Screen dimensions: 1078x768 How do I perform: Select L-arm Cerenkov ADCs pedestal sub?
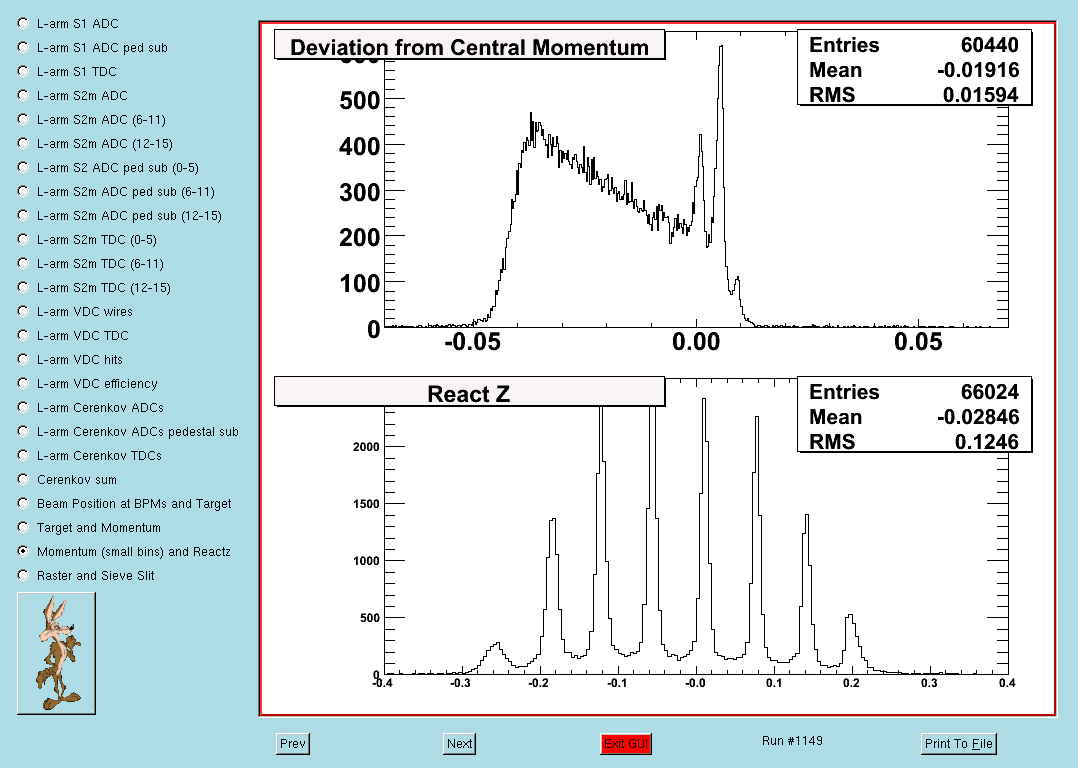pos(23,431)
